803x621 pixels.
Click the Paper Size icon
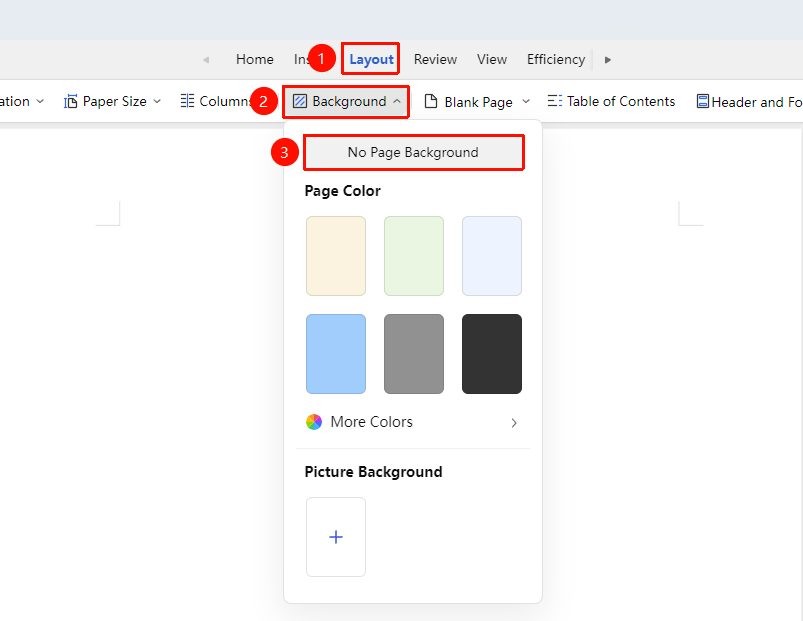tap(70, 101)
